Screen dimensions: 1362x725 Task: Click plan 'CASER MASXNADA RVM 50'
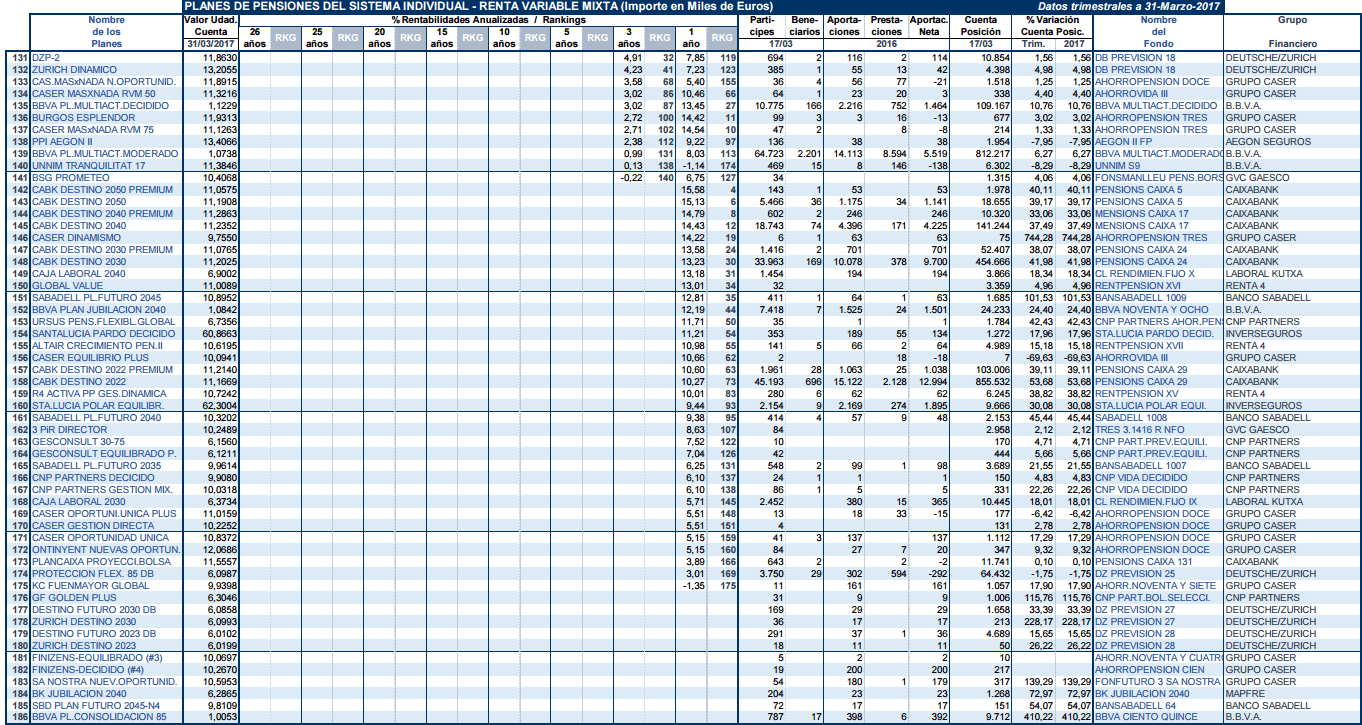[x=93, y=94]
